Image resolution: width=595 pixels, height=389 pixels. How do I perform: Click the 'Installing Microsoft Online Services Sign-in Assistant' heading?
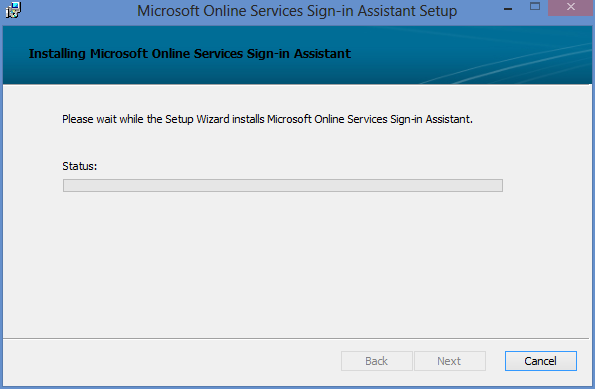coord(190,54)
